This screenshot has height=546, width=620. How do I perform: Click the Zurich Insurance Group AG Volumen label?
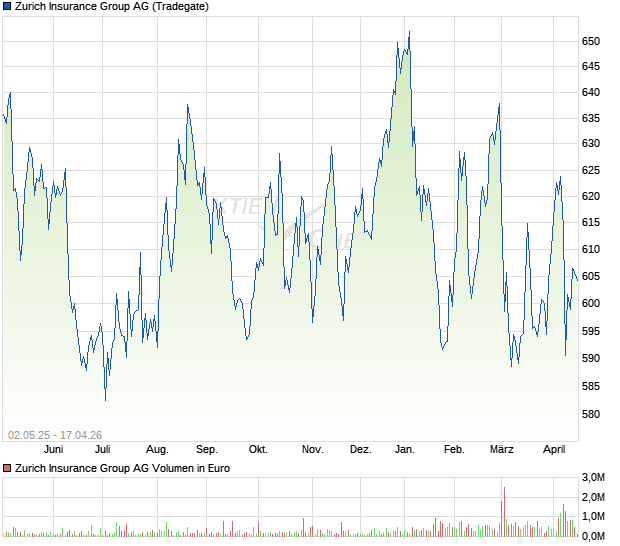[x=122, y=468]
